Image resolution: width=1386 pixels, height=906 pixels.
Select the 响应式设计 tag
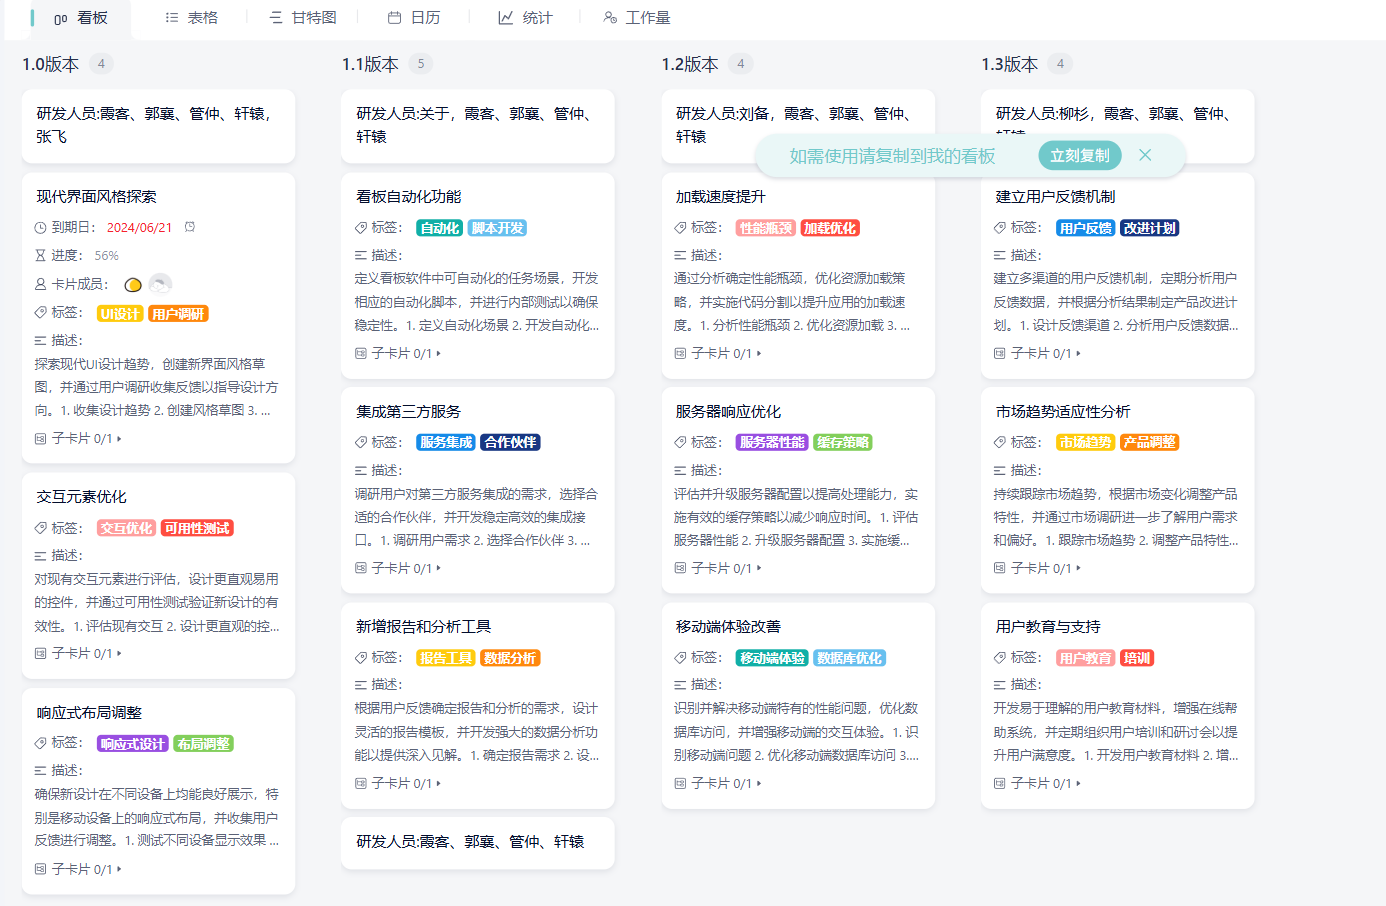[x=133, y=744]
